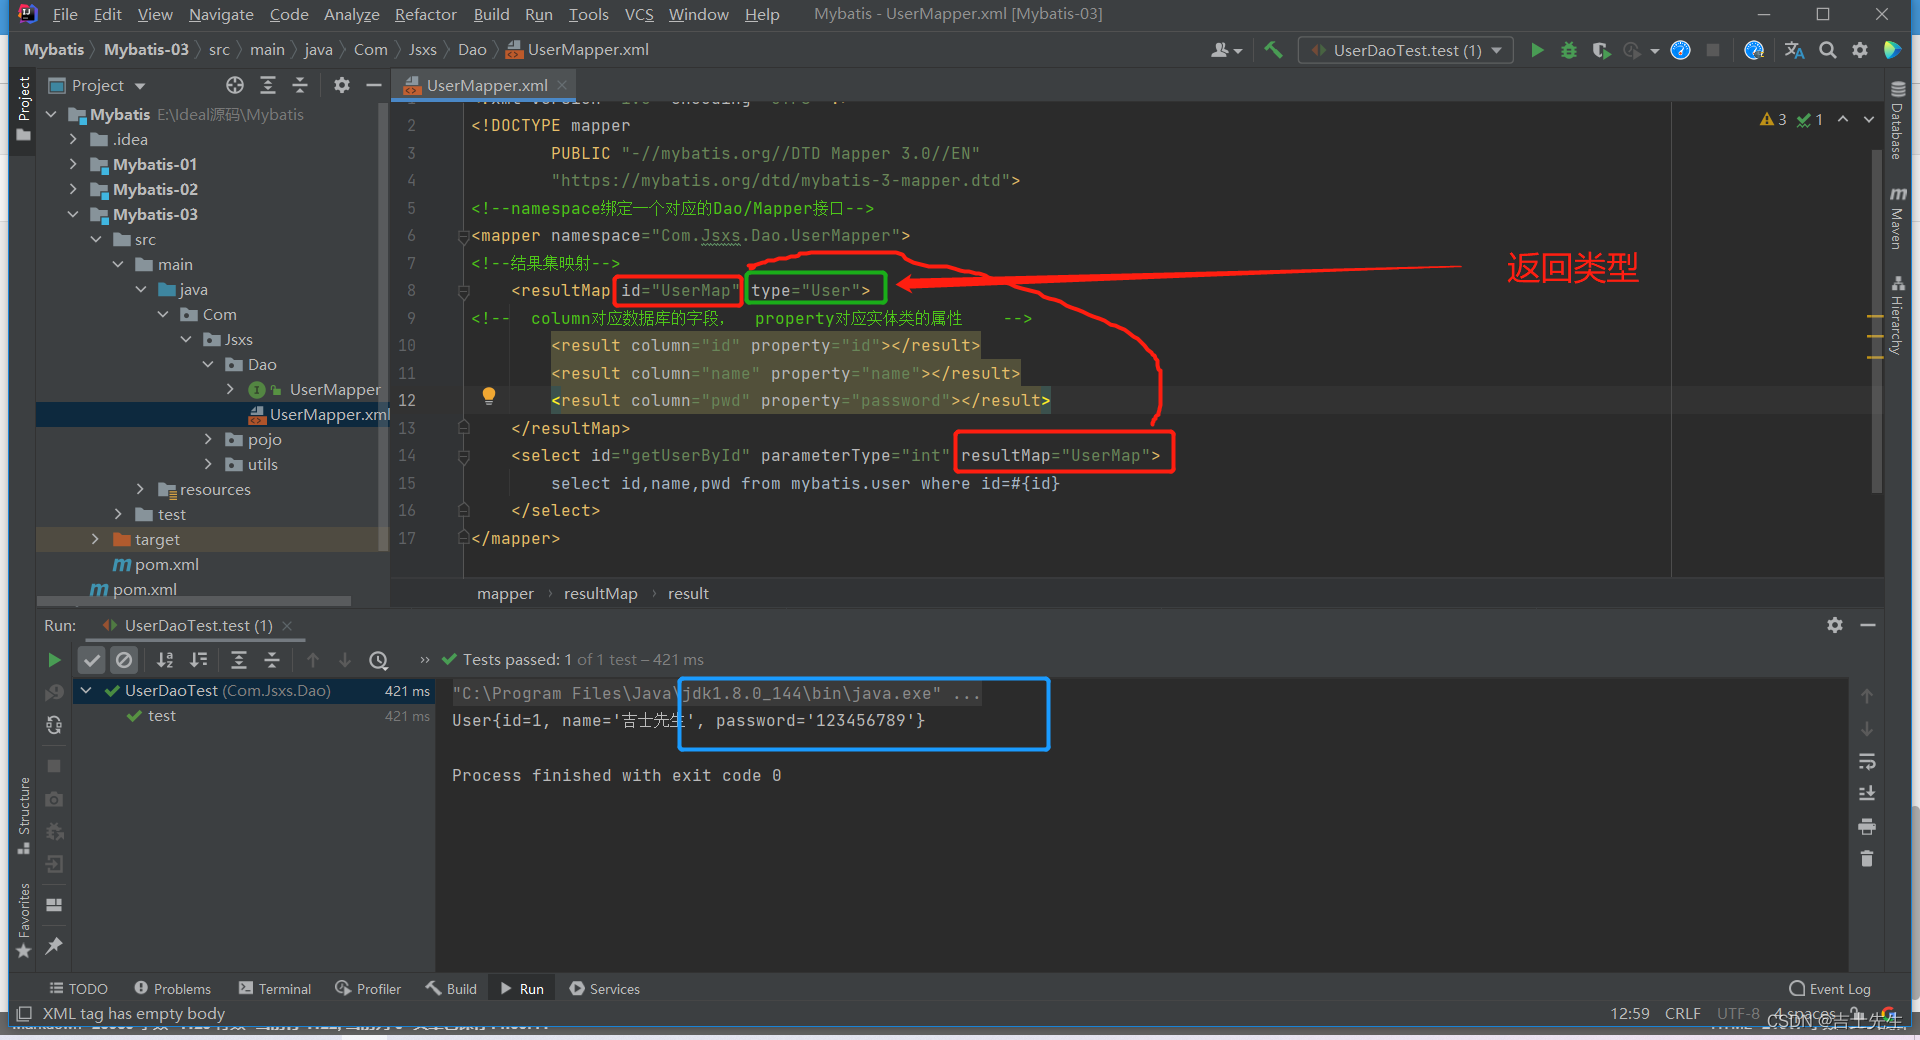Clear console with trash icon
The height and width of the screenshot is (1040, 1920).
click(1867, 859)
